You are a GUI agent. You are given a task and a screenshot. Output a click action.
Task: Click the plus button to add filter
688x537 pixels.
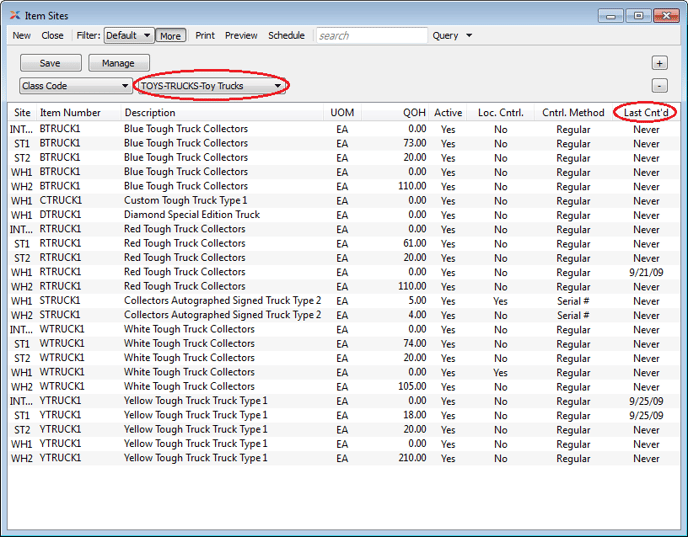pos(659,64)
